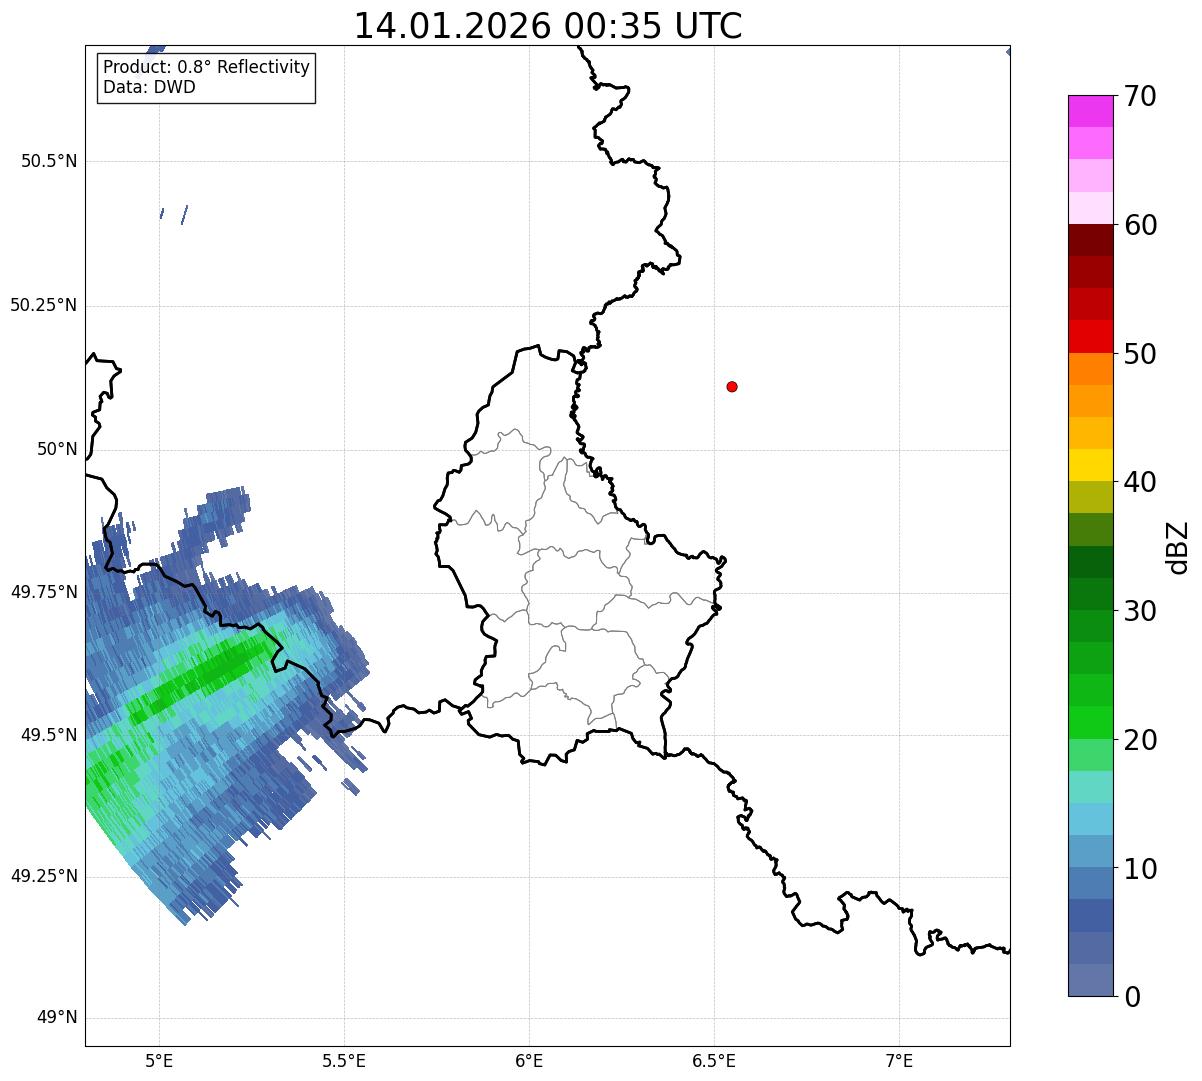Screen dimensions: 1202x1081
Task: Pick the slate blue swatch just above 0 dBZ
Action: (1090, 980)
